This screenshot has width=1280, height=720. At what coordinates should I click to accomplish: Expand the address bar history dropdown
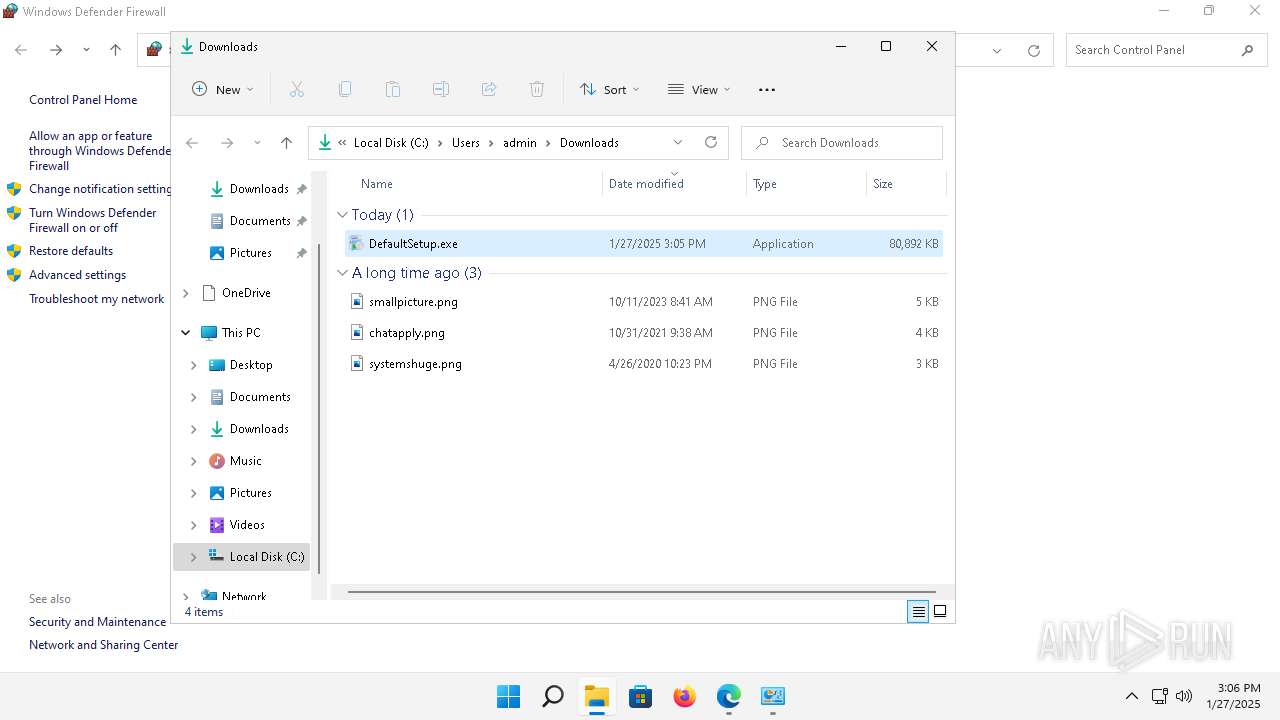(678, 142)
